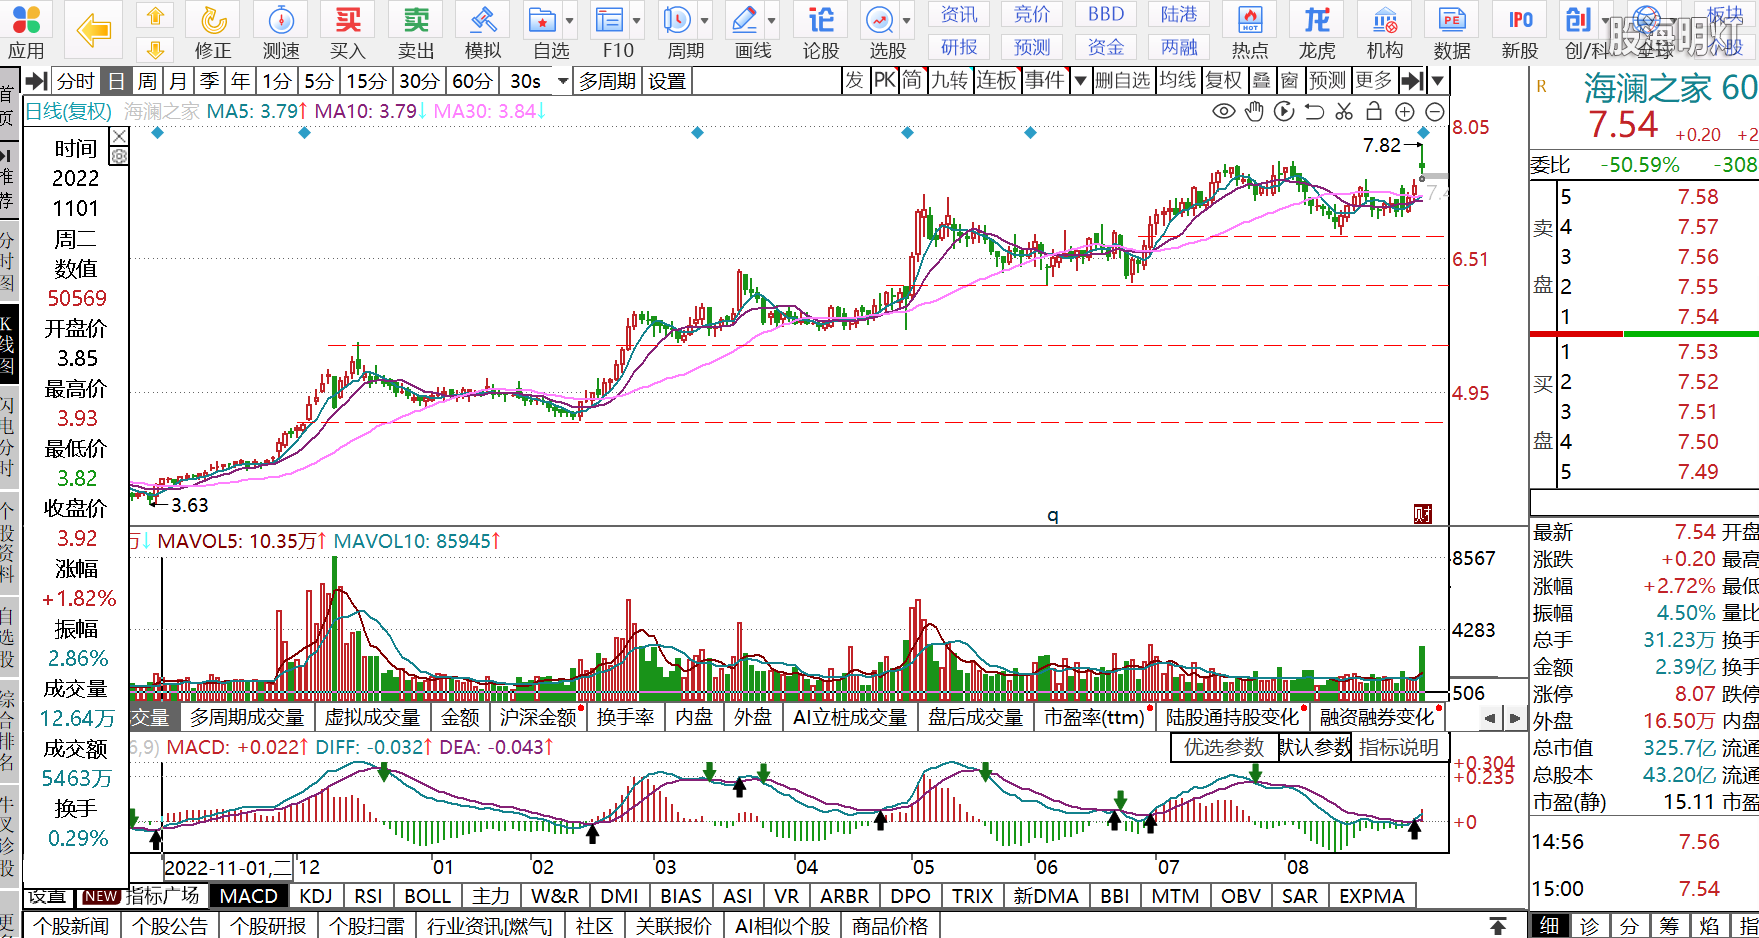Toggle the eye visibility icon on chart
Image resolution: width=1759 pixels, height=938 pixels.
tap(1223, 111)
